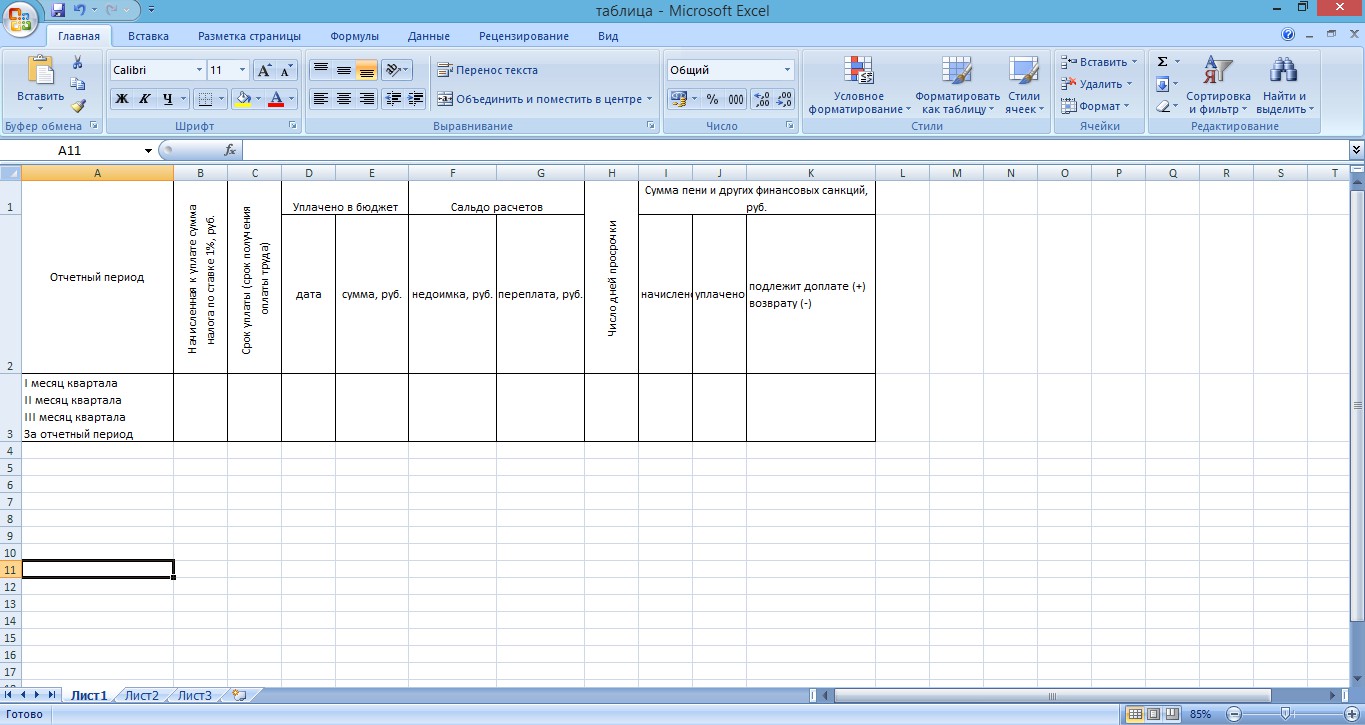Open the Формулы tab
Viewport: 1365px width, 725px height.
point(354,36)
